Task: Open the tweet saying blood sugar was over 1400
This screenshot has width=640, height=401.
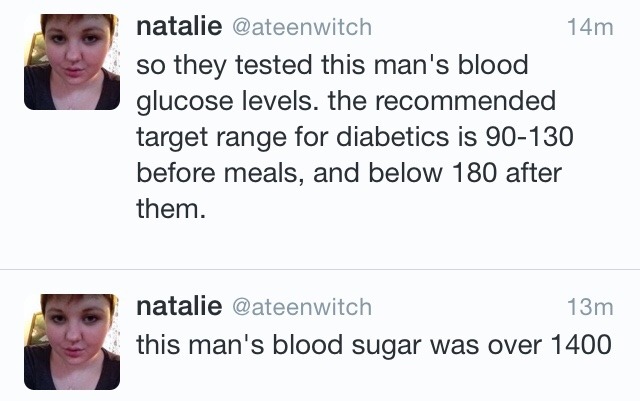Action: 372,344
